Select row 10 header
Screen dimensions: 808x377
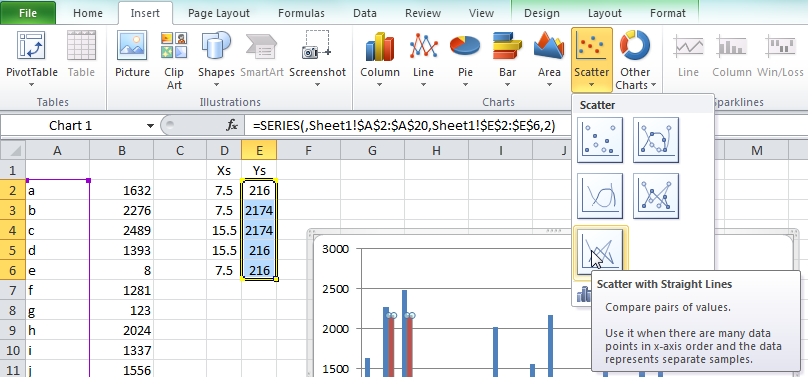click(13, 350)
